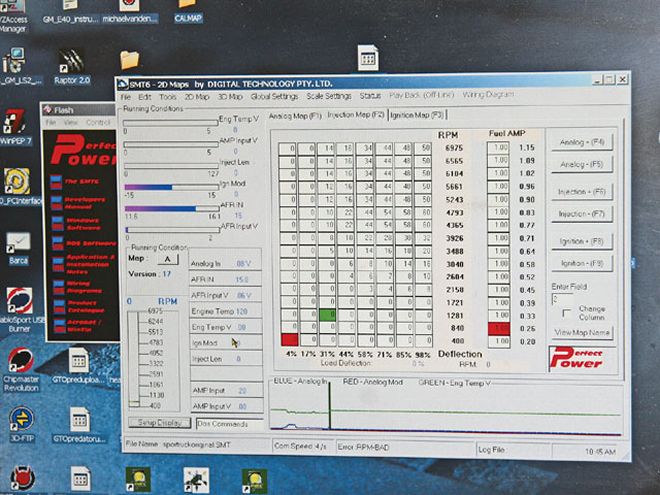Open the Scale Settings menu
660x495 pixels.
[329, 96]
